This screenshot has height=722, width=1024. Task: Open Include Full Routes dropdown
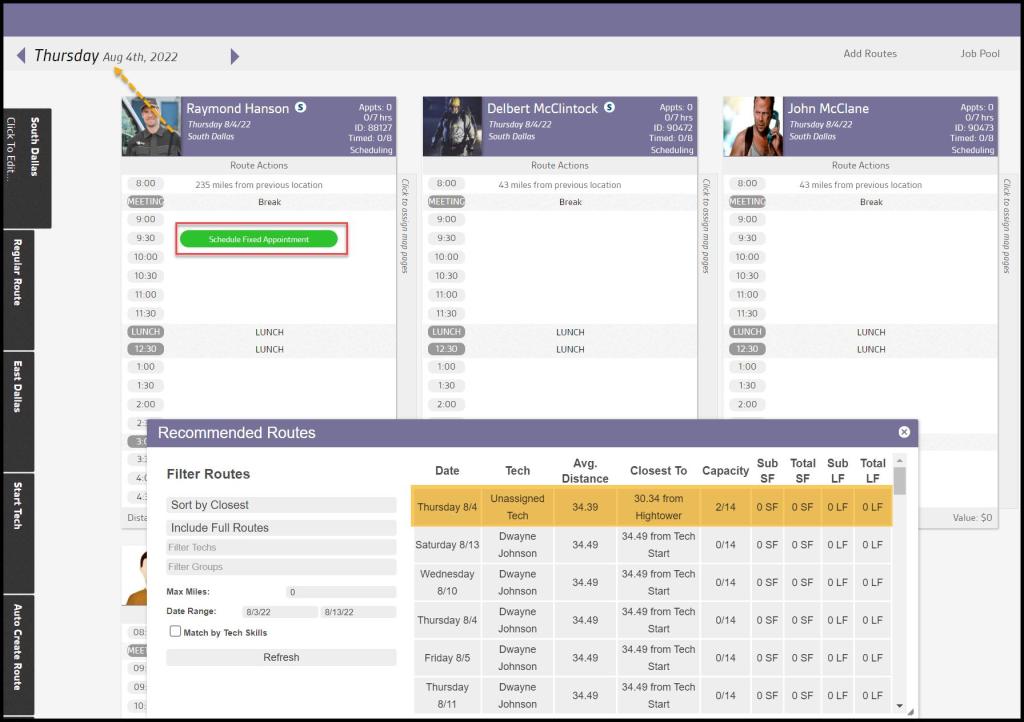pos(281,527)
